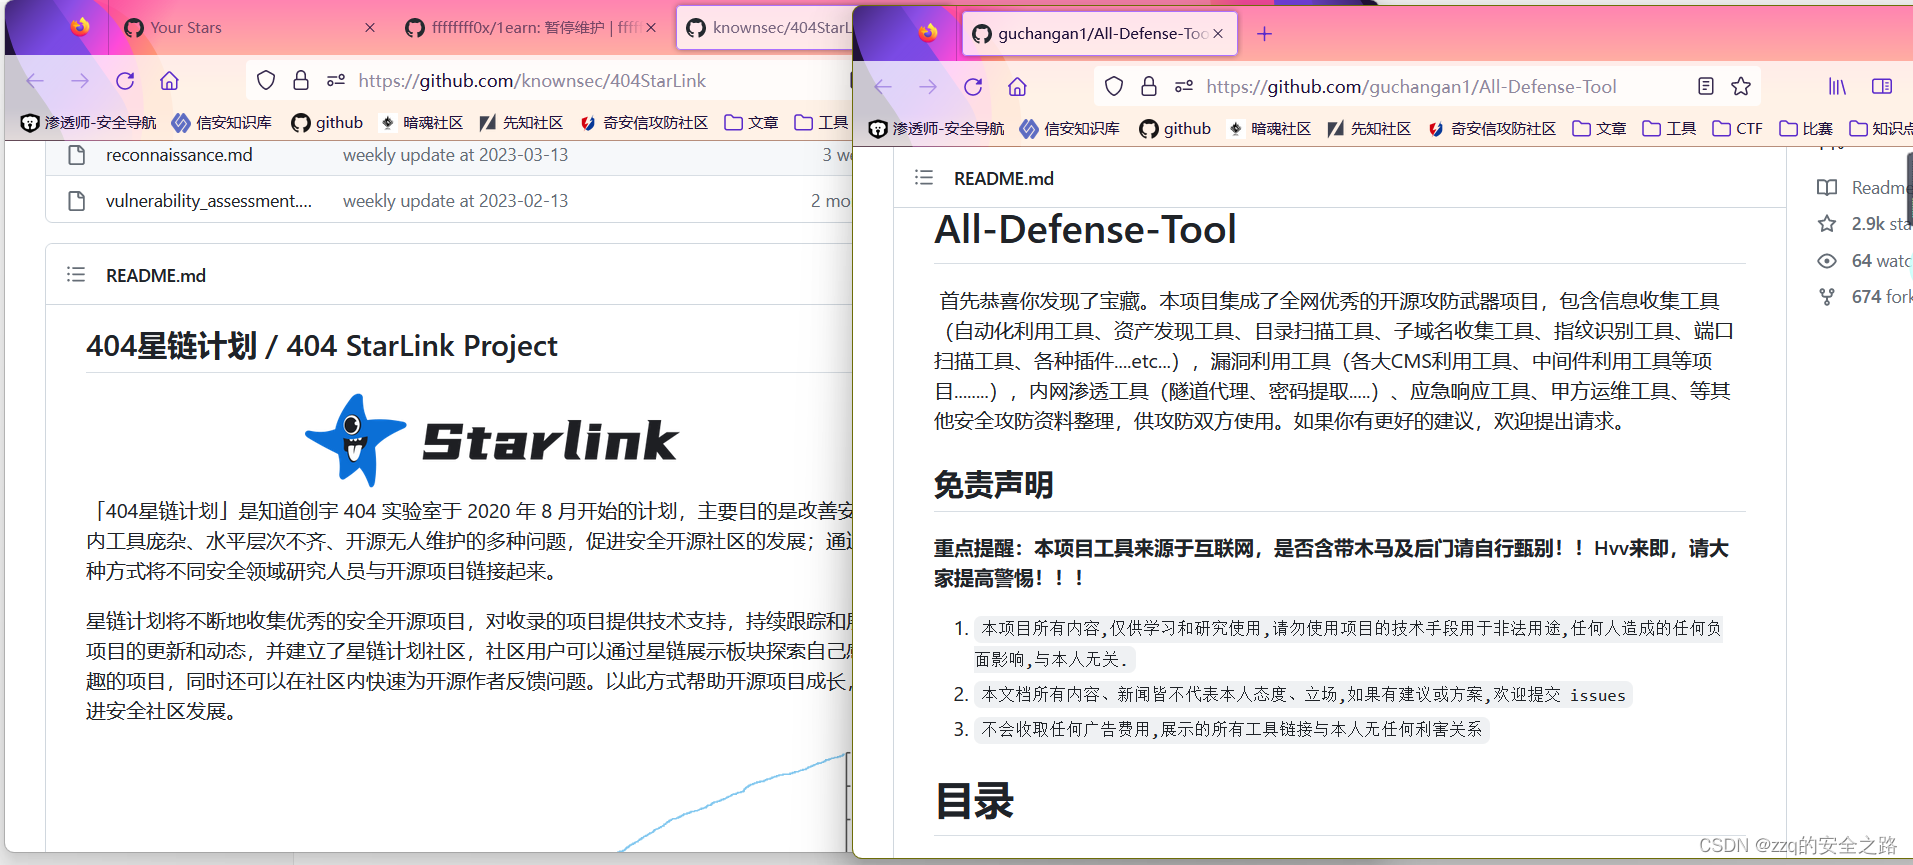This screenshot has width=1913, height=865.
Task: Expand 工具 bookmark folder in front window
Action: coord(1669,129)
